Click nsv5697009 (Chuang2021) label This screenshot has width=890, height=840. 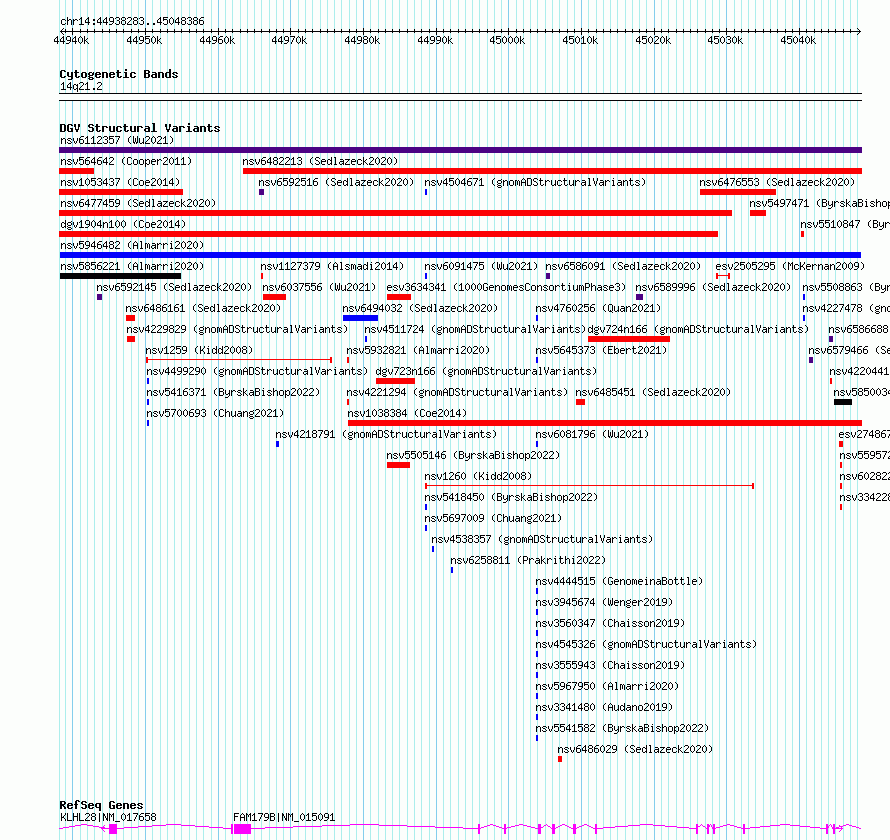tap(493, 518)
